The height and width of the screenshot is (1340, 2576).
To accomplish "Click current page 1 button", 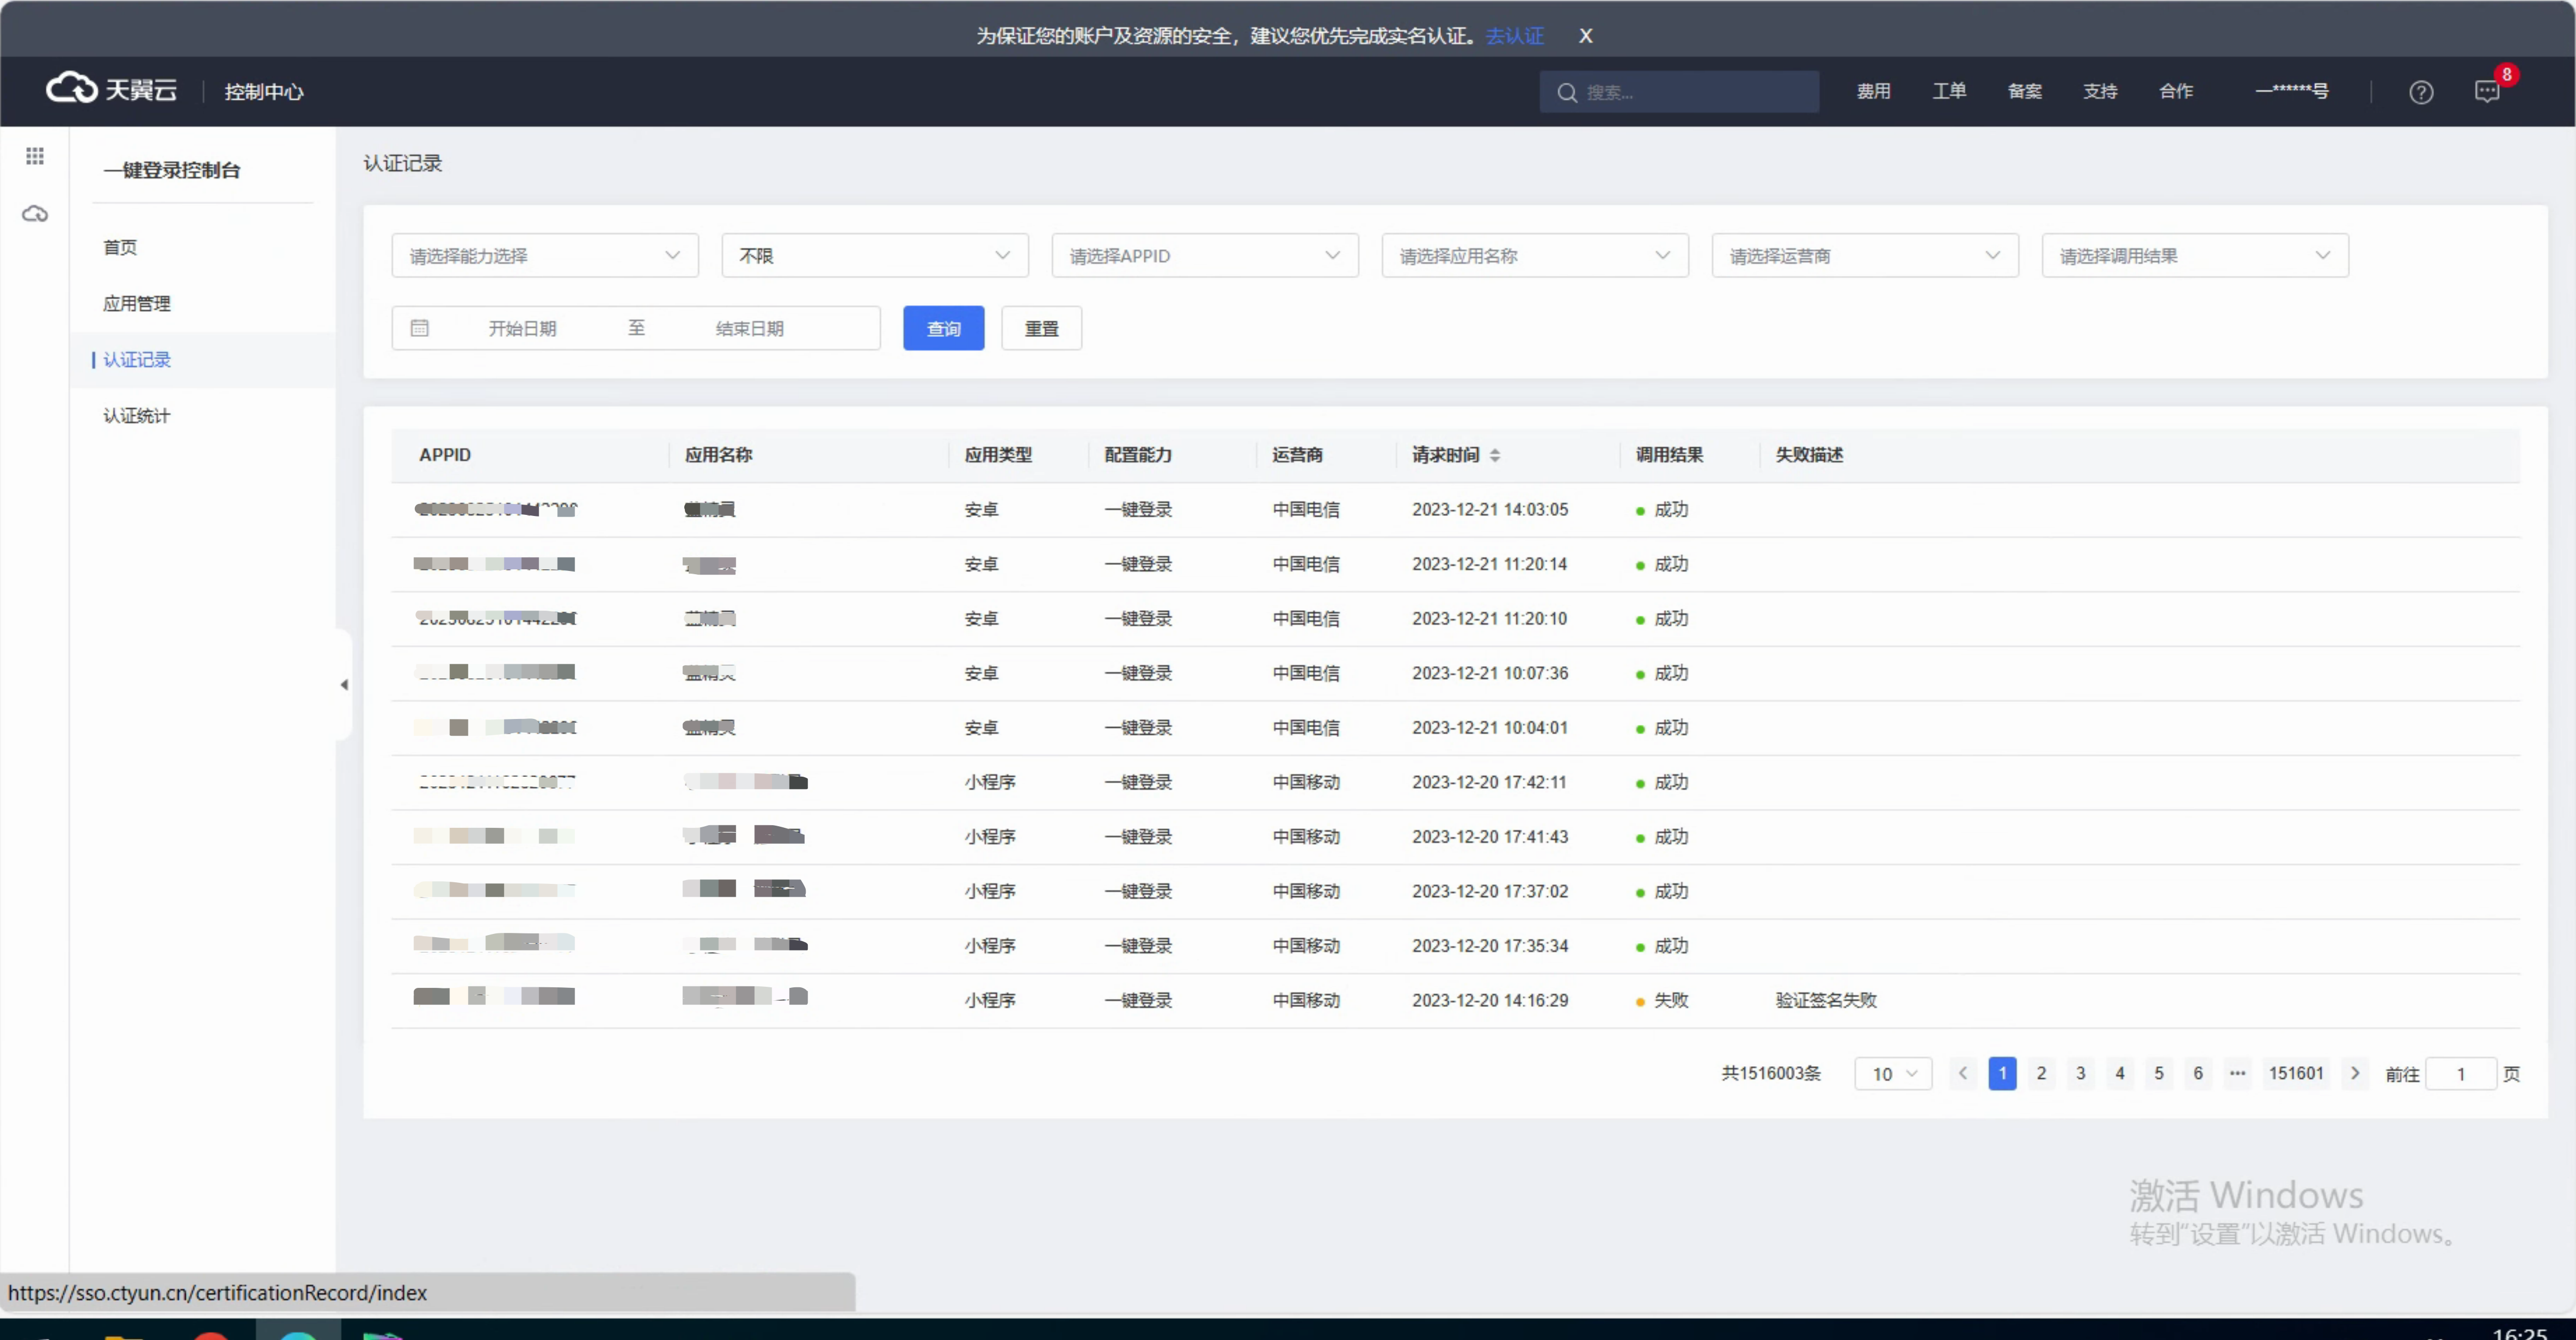I will [x=2002, y=1073].
